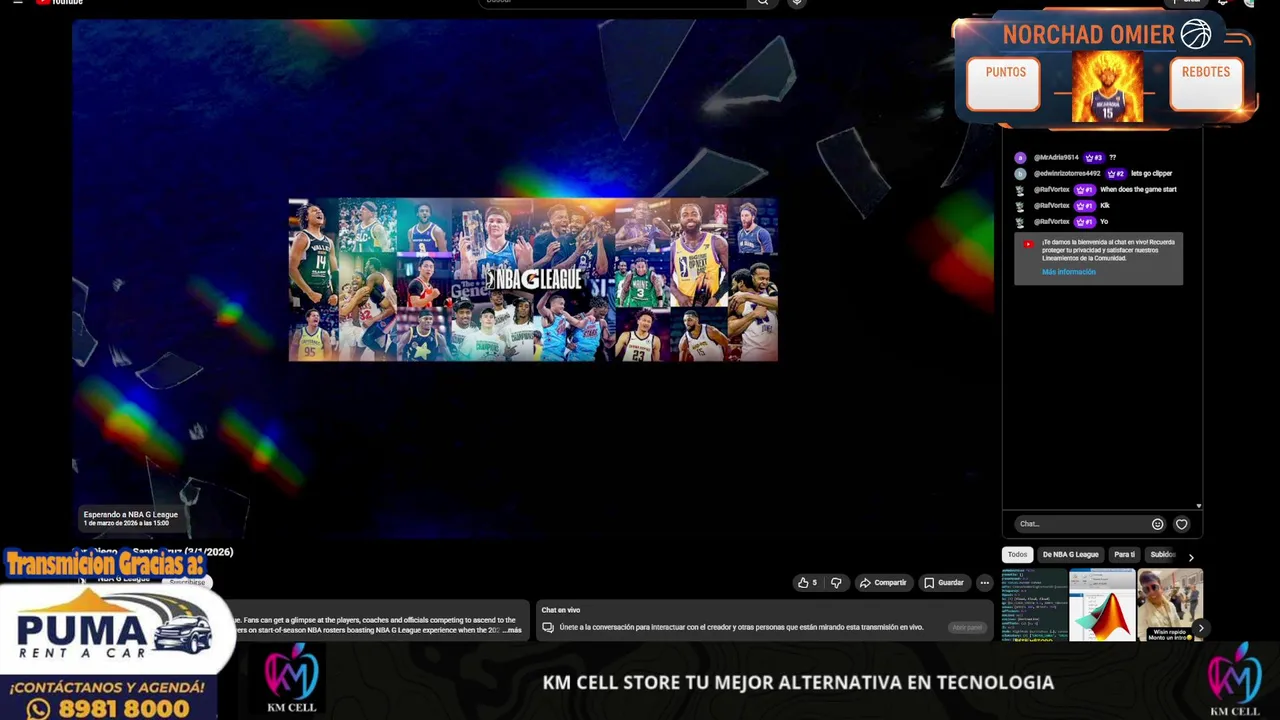Click the gray 'b' avatar in chat
The width and height of the screenshot is (1280, 720).
point(1020,174)
